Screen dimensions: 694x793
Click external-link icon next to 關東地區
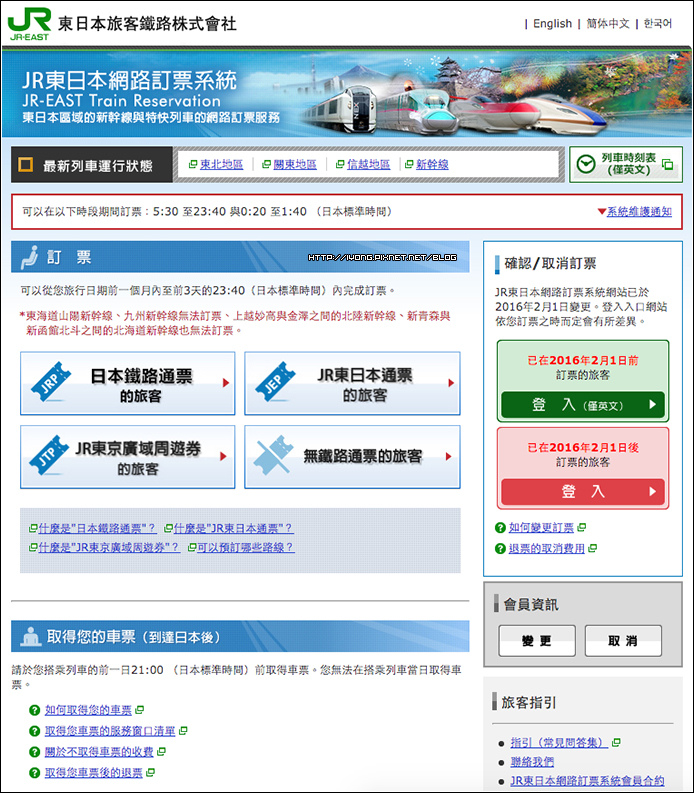point(266,164)
